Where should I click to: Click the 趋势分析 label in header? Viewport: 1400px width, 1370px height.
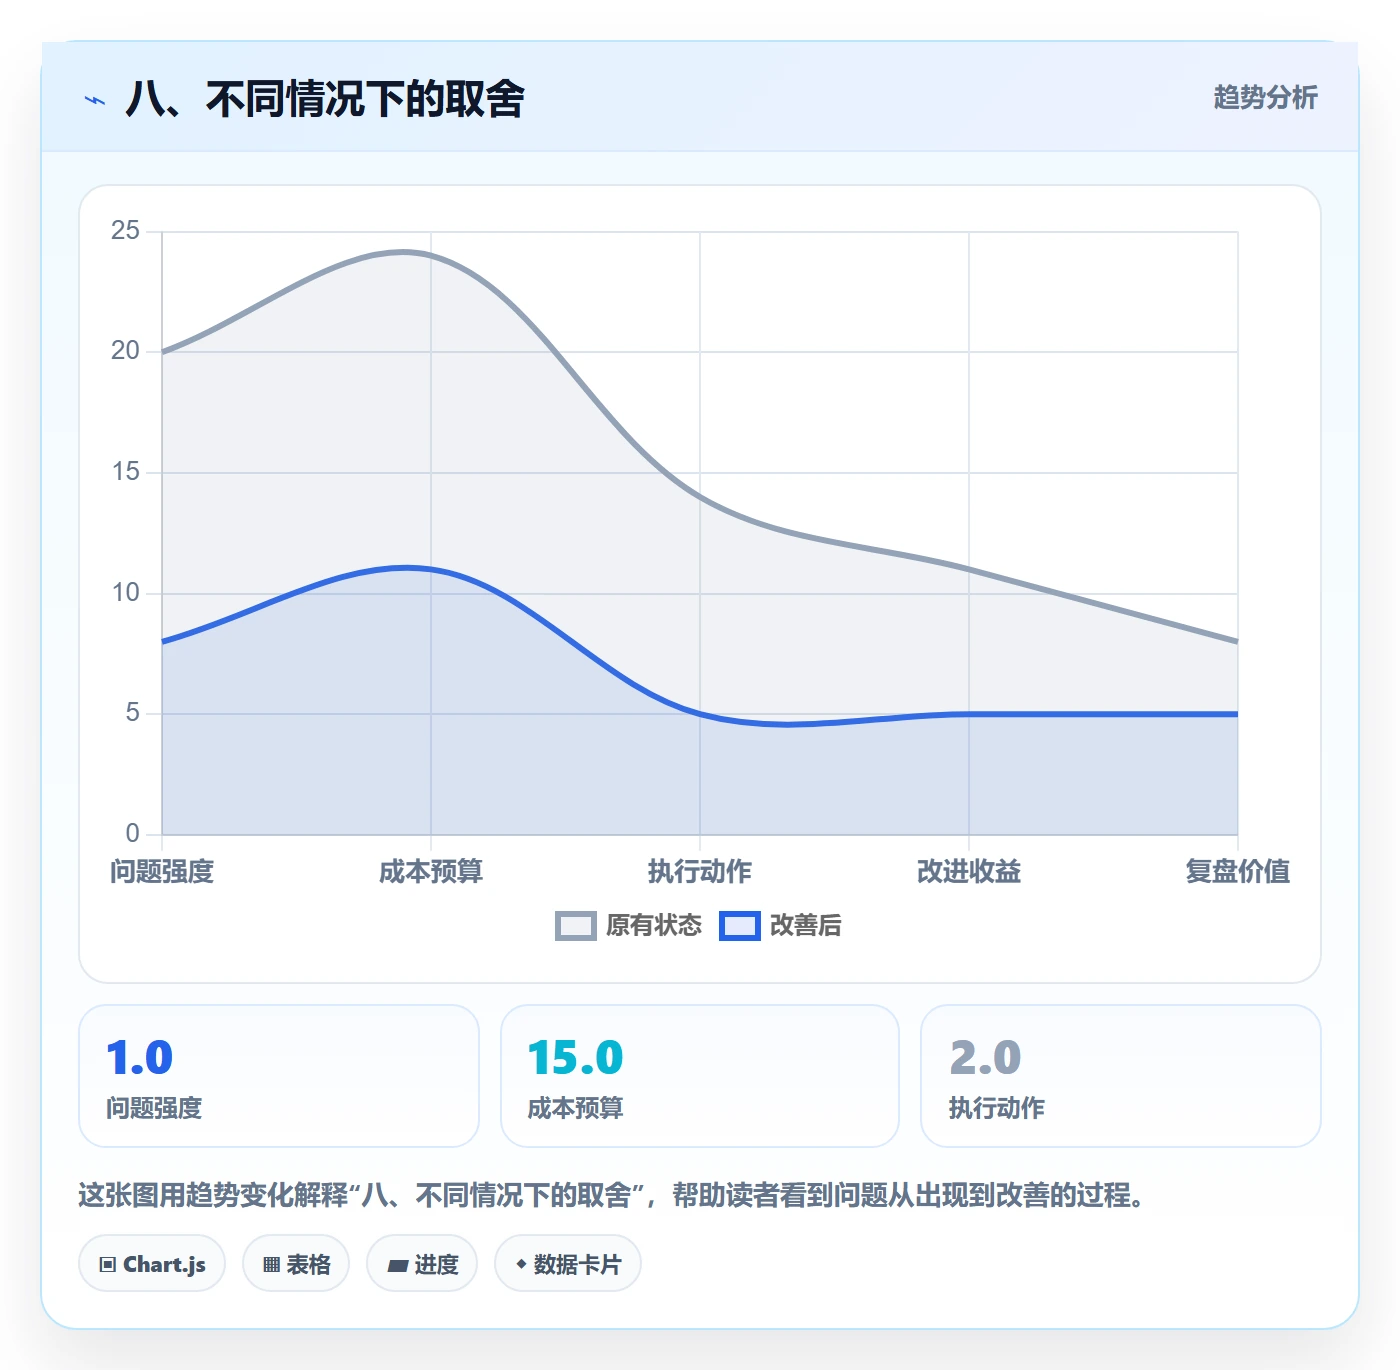coord(1265,97)
